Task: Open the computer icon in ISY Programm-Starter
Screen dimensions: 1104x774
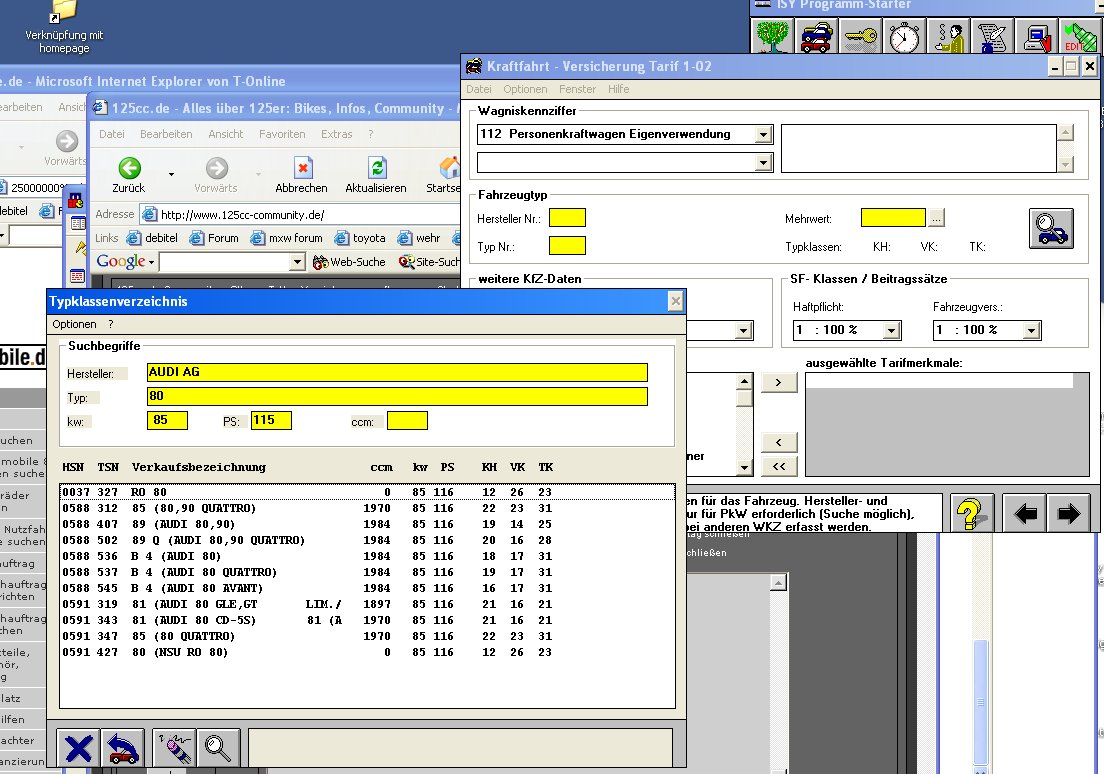Action: [x=1036, y=36]
